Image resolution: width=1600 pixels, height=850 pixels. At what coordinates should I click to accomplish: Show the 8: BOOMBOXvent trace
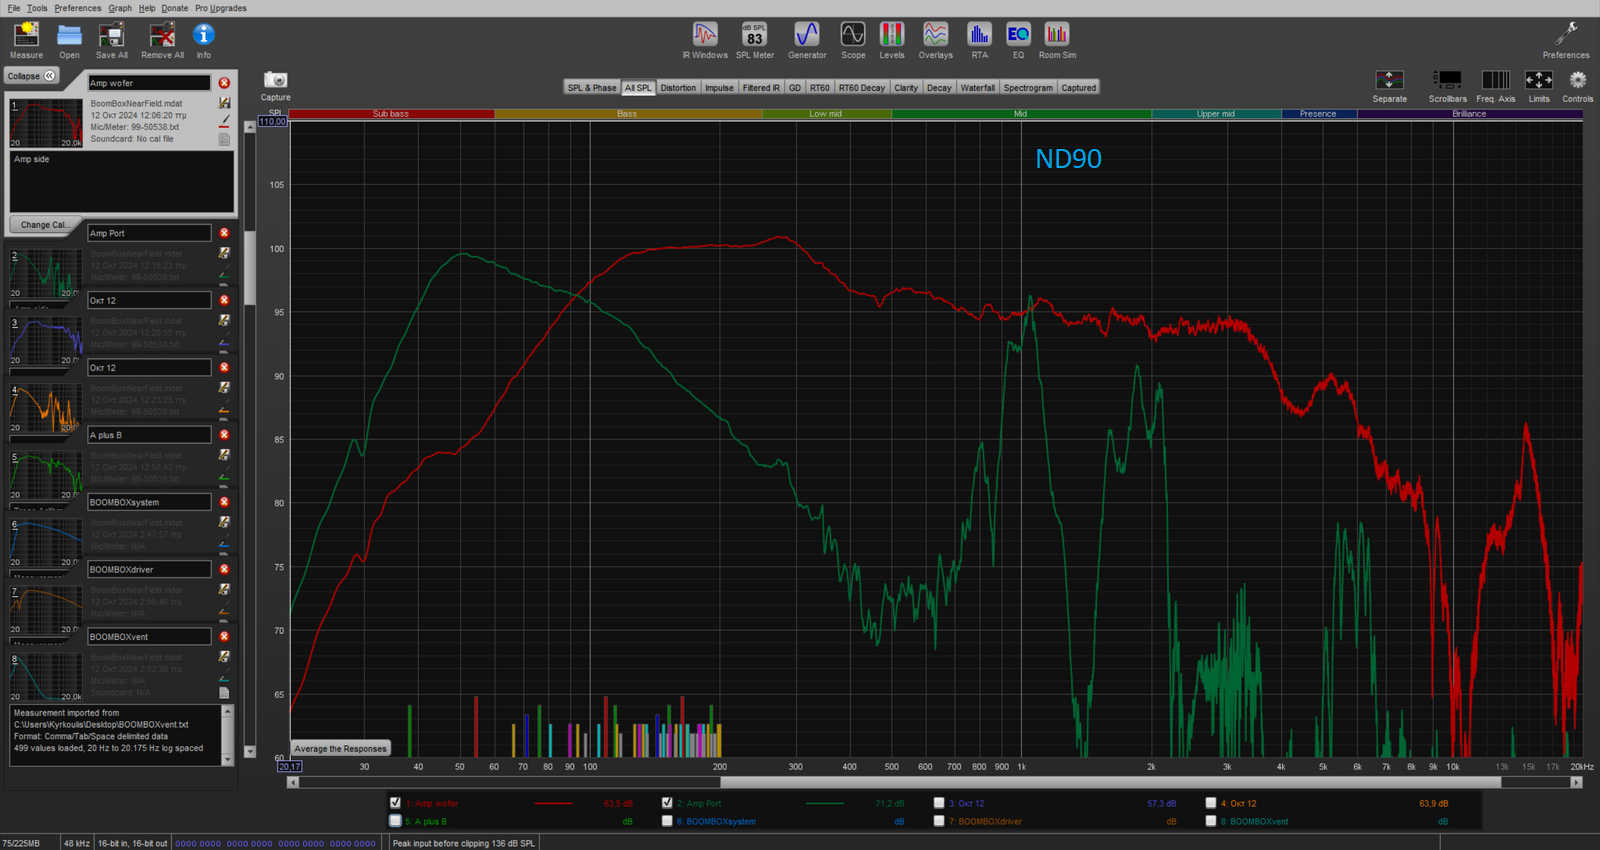point(1211,821)
